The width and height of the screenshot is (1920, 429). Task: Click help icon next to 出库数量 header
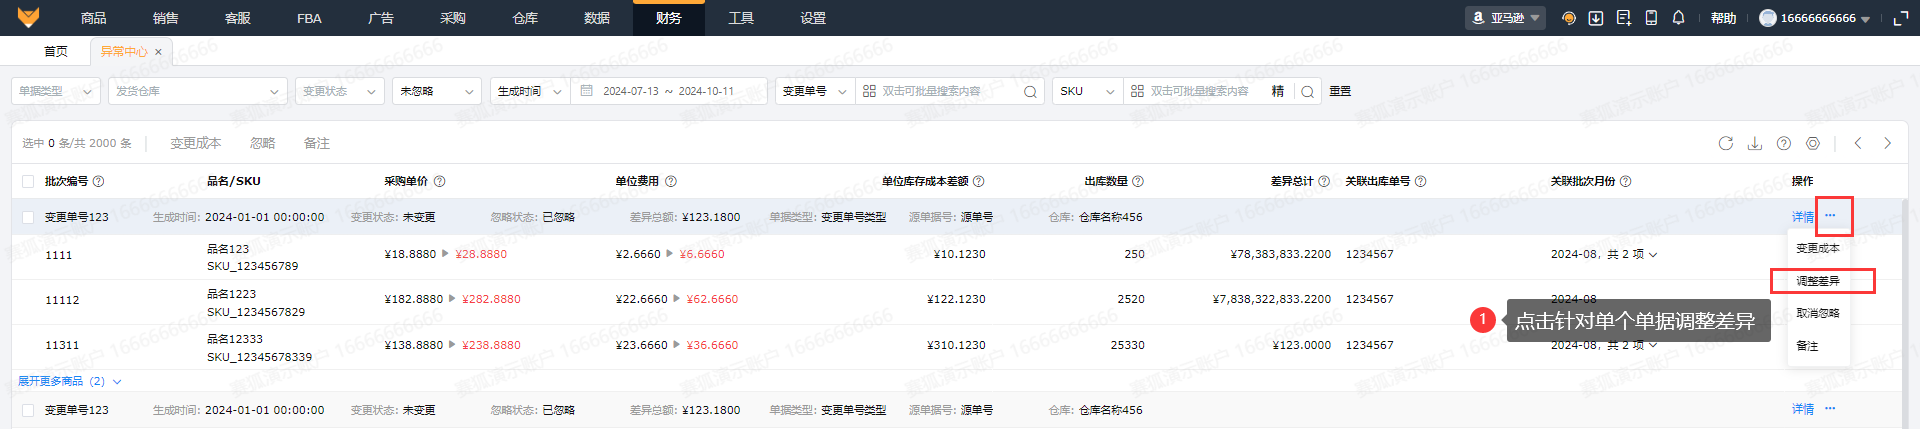click(x=1138, y=181)
